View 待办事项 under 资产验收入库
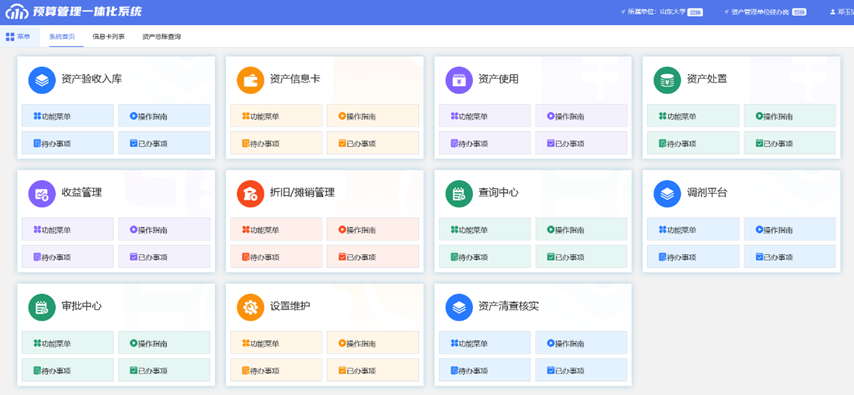This screenshot has height=395, width=854. 68,143
